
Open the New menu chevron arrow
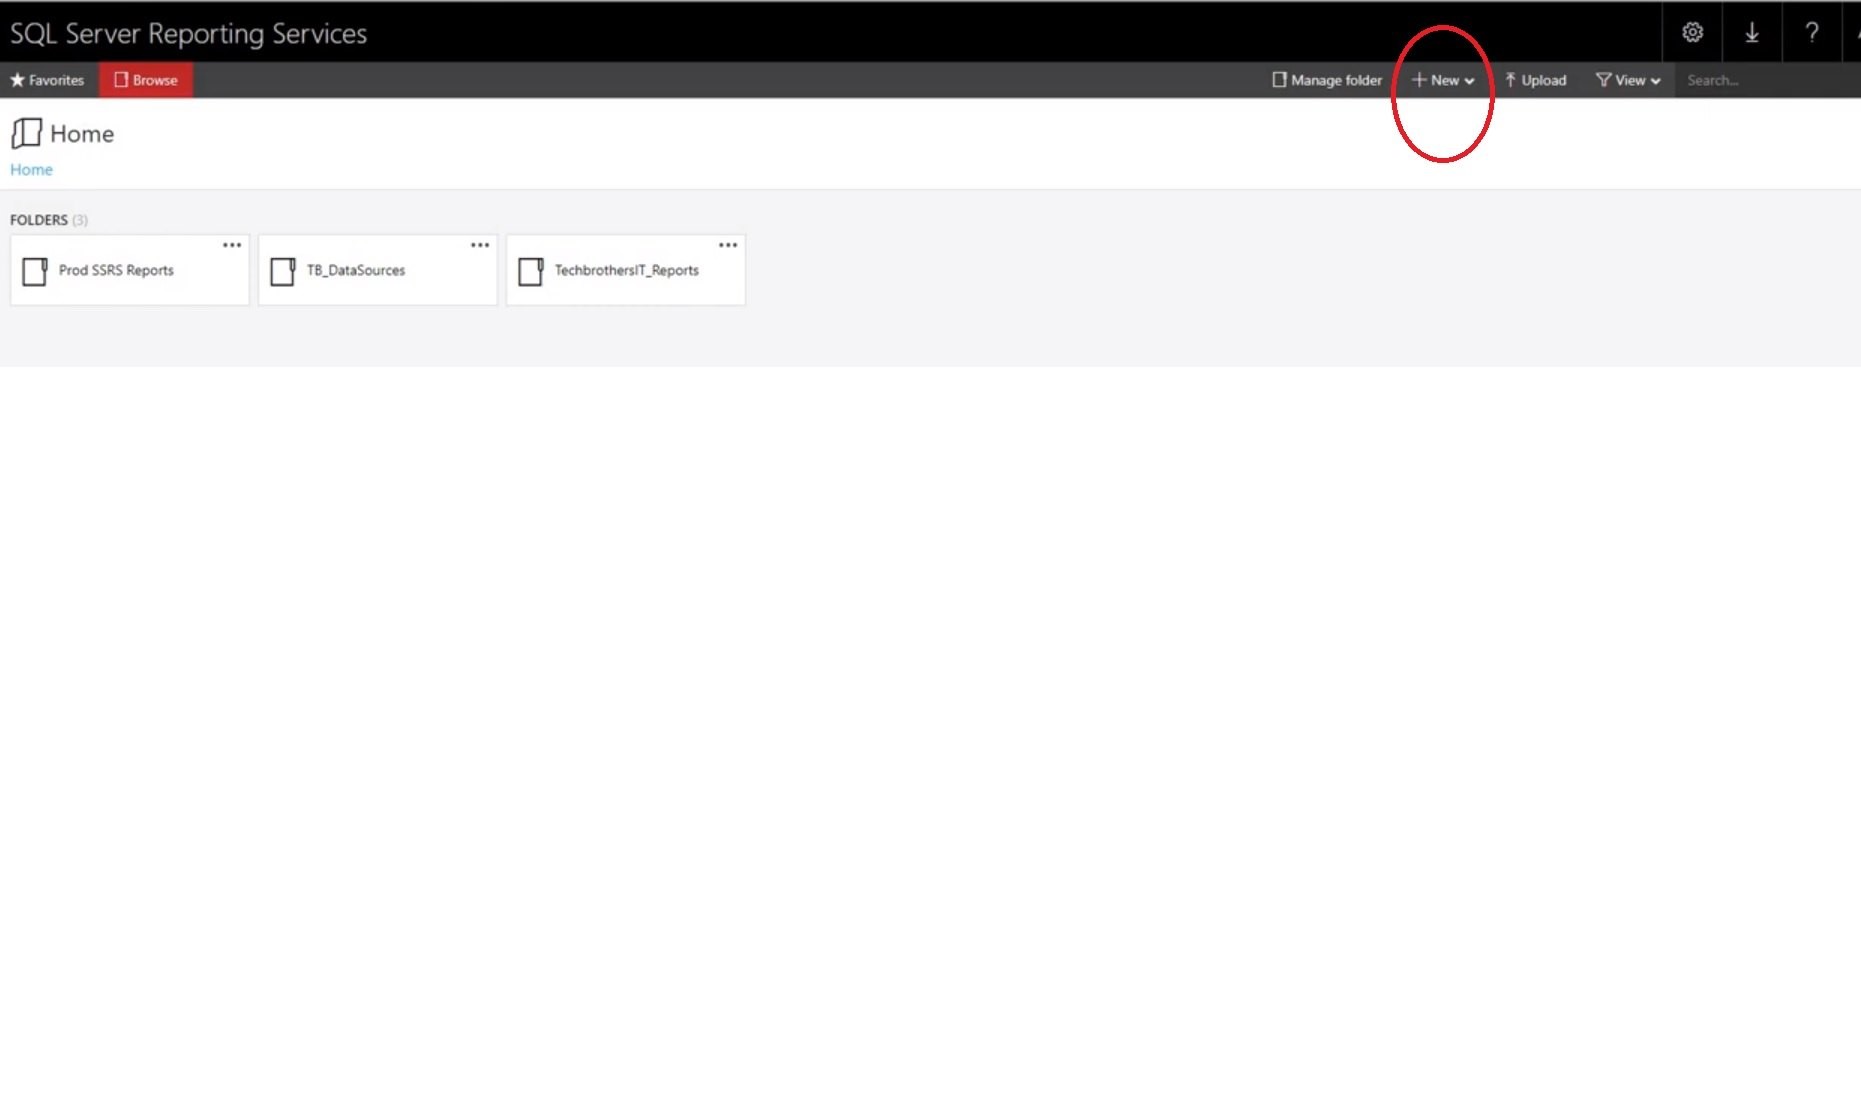tap(1470, 81)
